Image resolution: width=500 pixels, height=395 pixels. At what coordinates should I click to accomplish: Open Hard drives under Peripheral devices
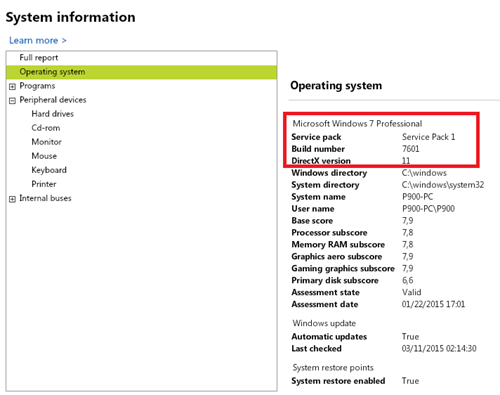pos(53,114)
